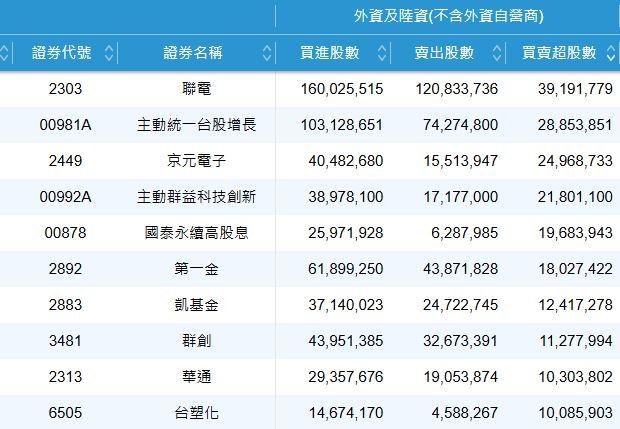
Task: Click net volume 19,683,943
Action: 575,233
